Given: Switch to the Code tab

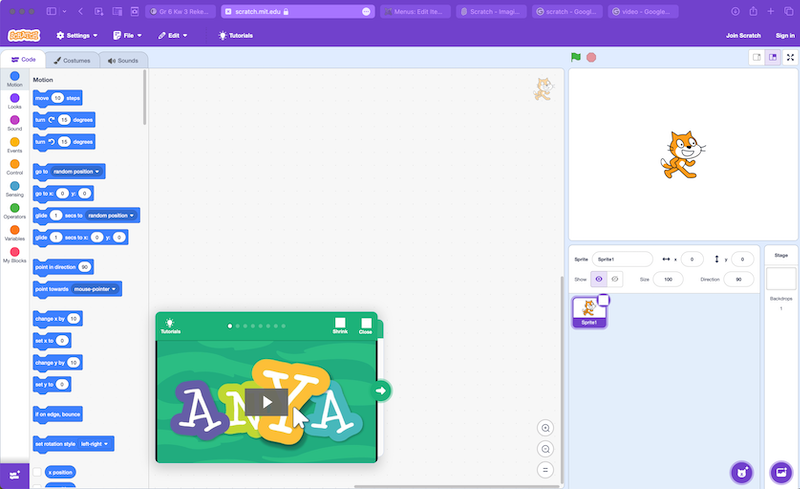Looking at the screenshot, I should point(23,60).
